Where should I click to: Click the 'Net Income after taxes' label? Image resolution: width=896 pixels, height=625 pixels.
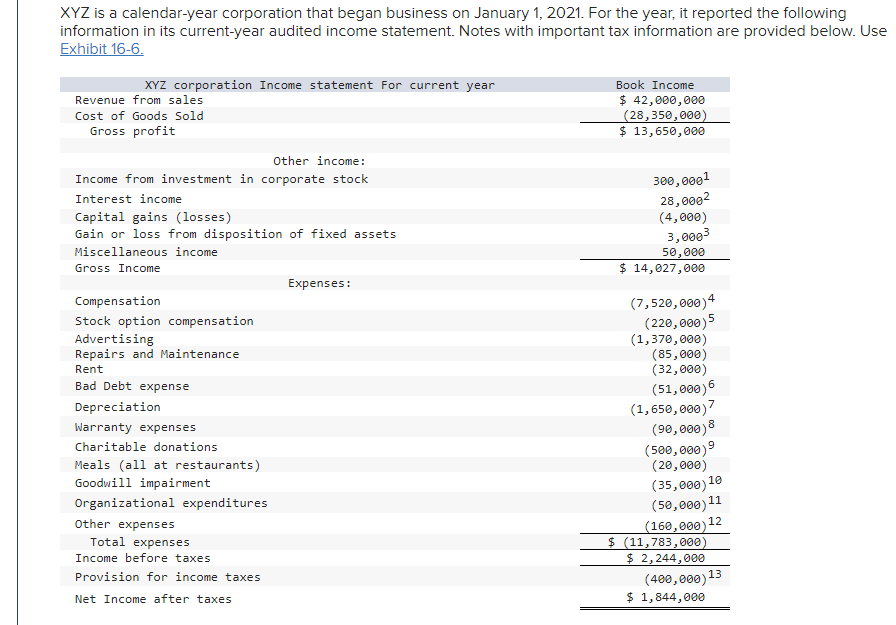pos(153,599)
